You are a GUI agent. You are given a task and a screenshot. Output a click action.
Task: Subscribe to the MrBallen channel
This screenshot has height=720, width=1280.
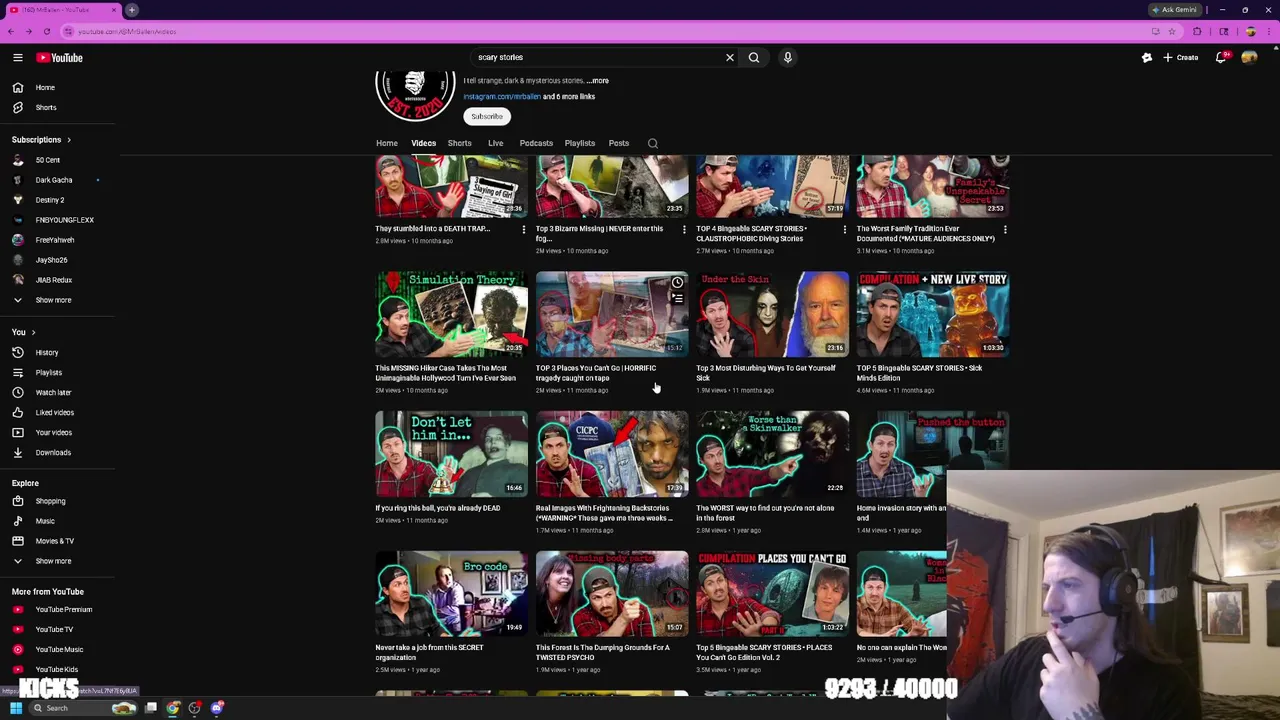coord(487,117)
